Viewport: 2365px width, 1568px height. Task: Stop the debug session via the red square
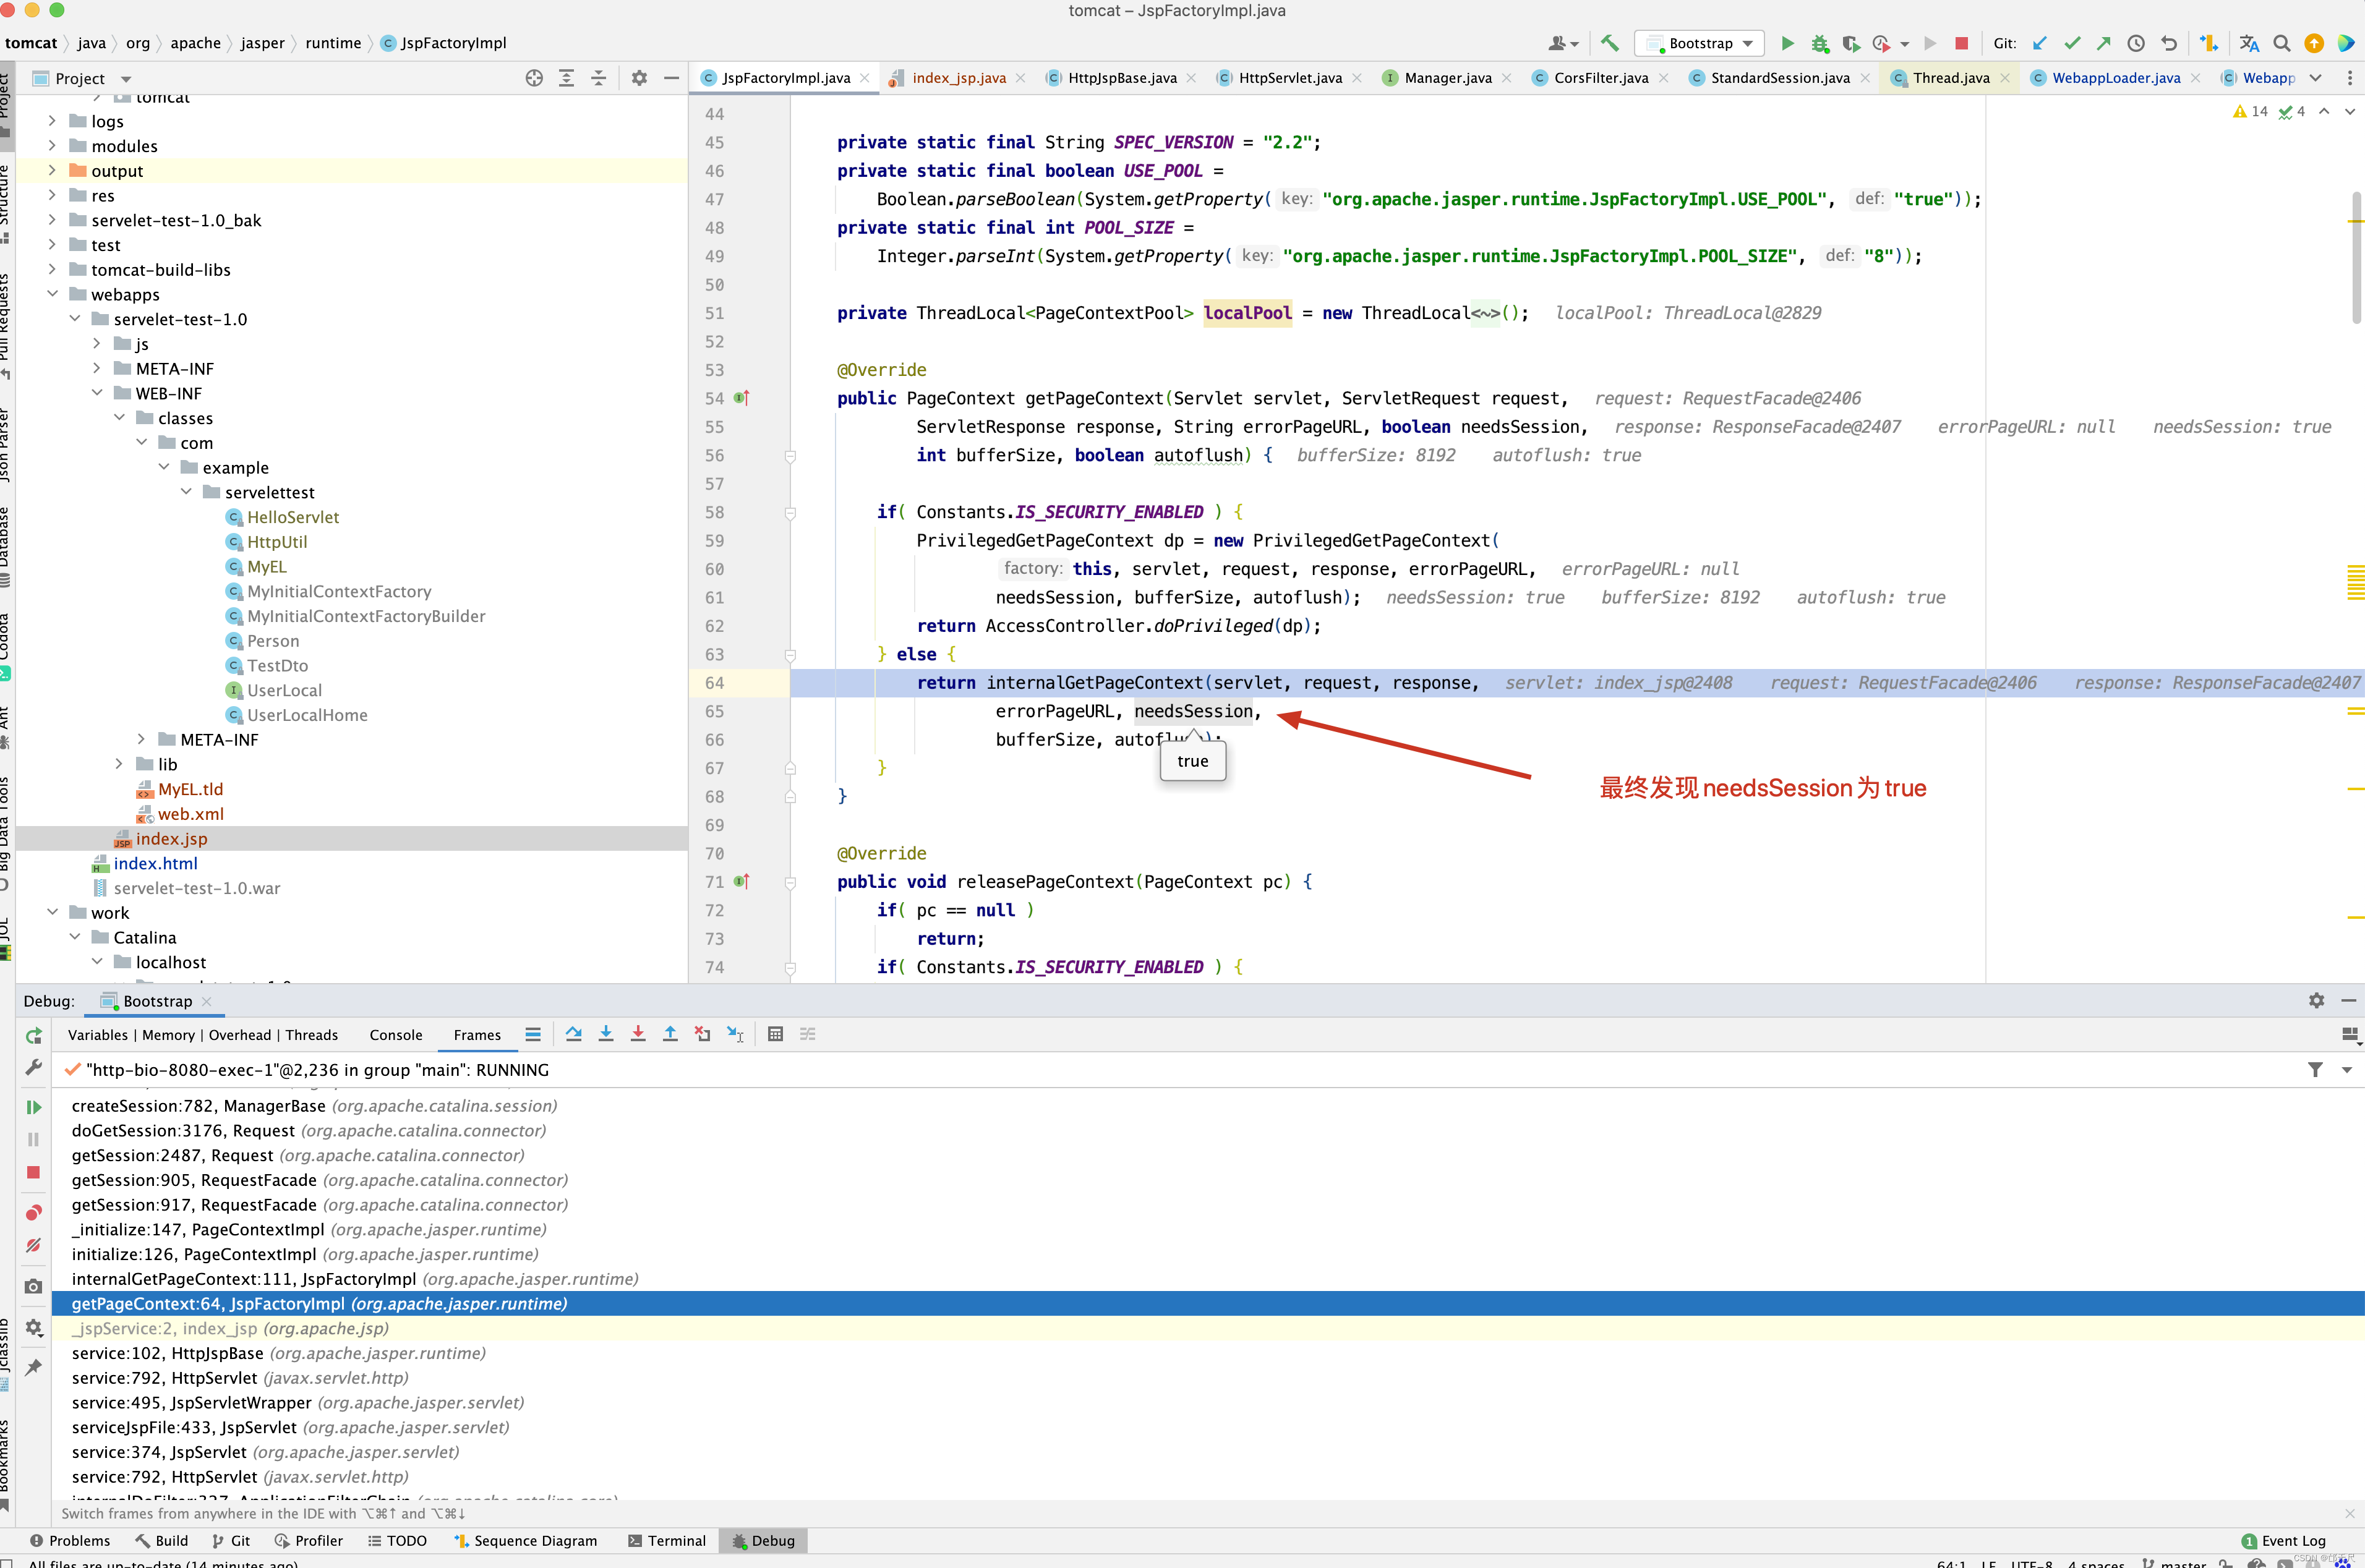point(33,1171)
